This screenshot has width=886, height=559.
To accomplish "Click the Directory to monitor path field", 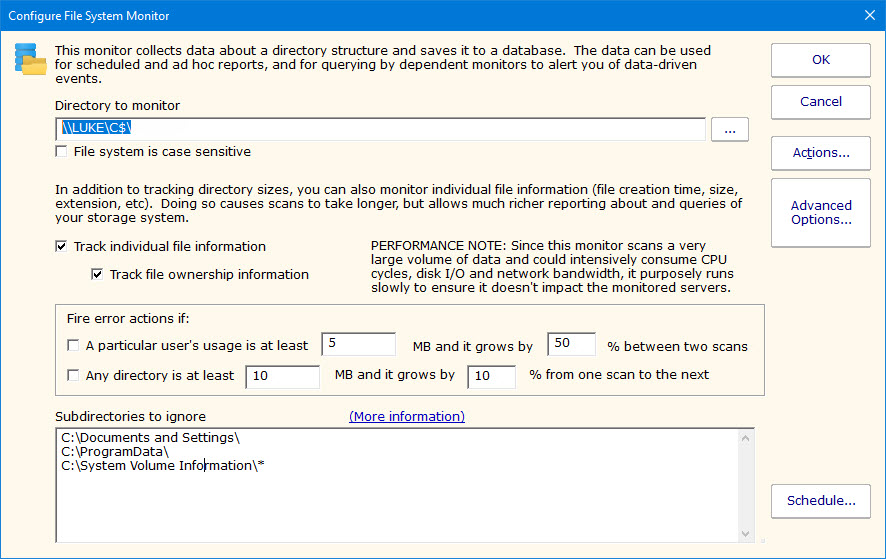I will (x=380, y=129).
